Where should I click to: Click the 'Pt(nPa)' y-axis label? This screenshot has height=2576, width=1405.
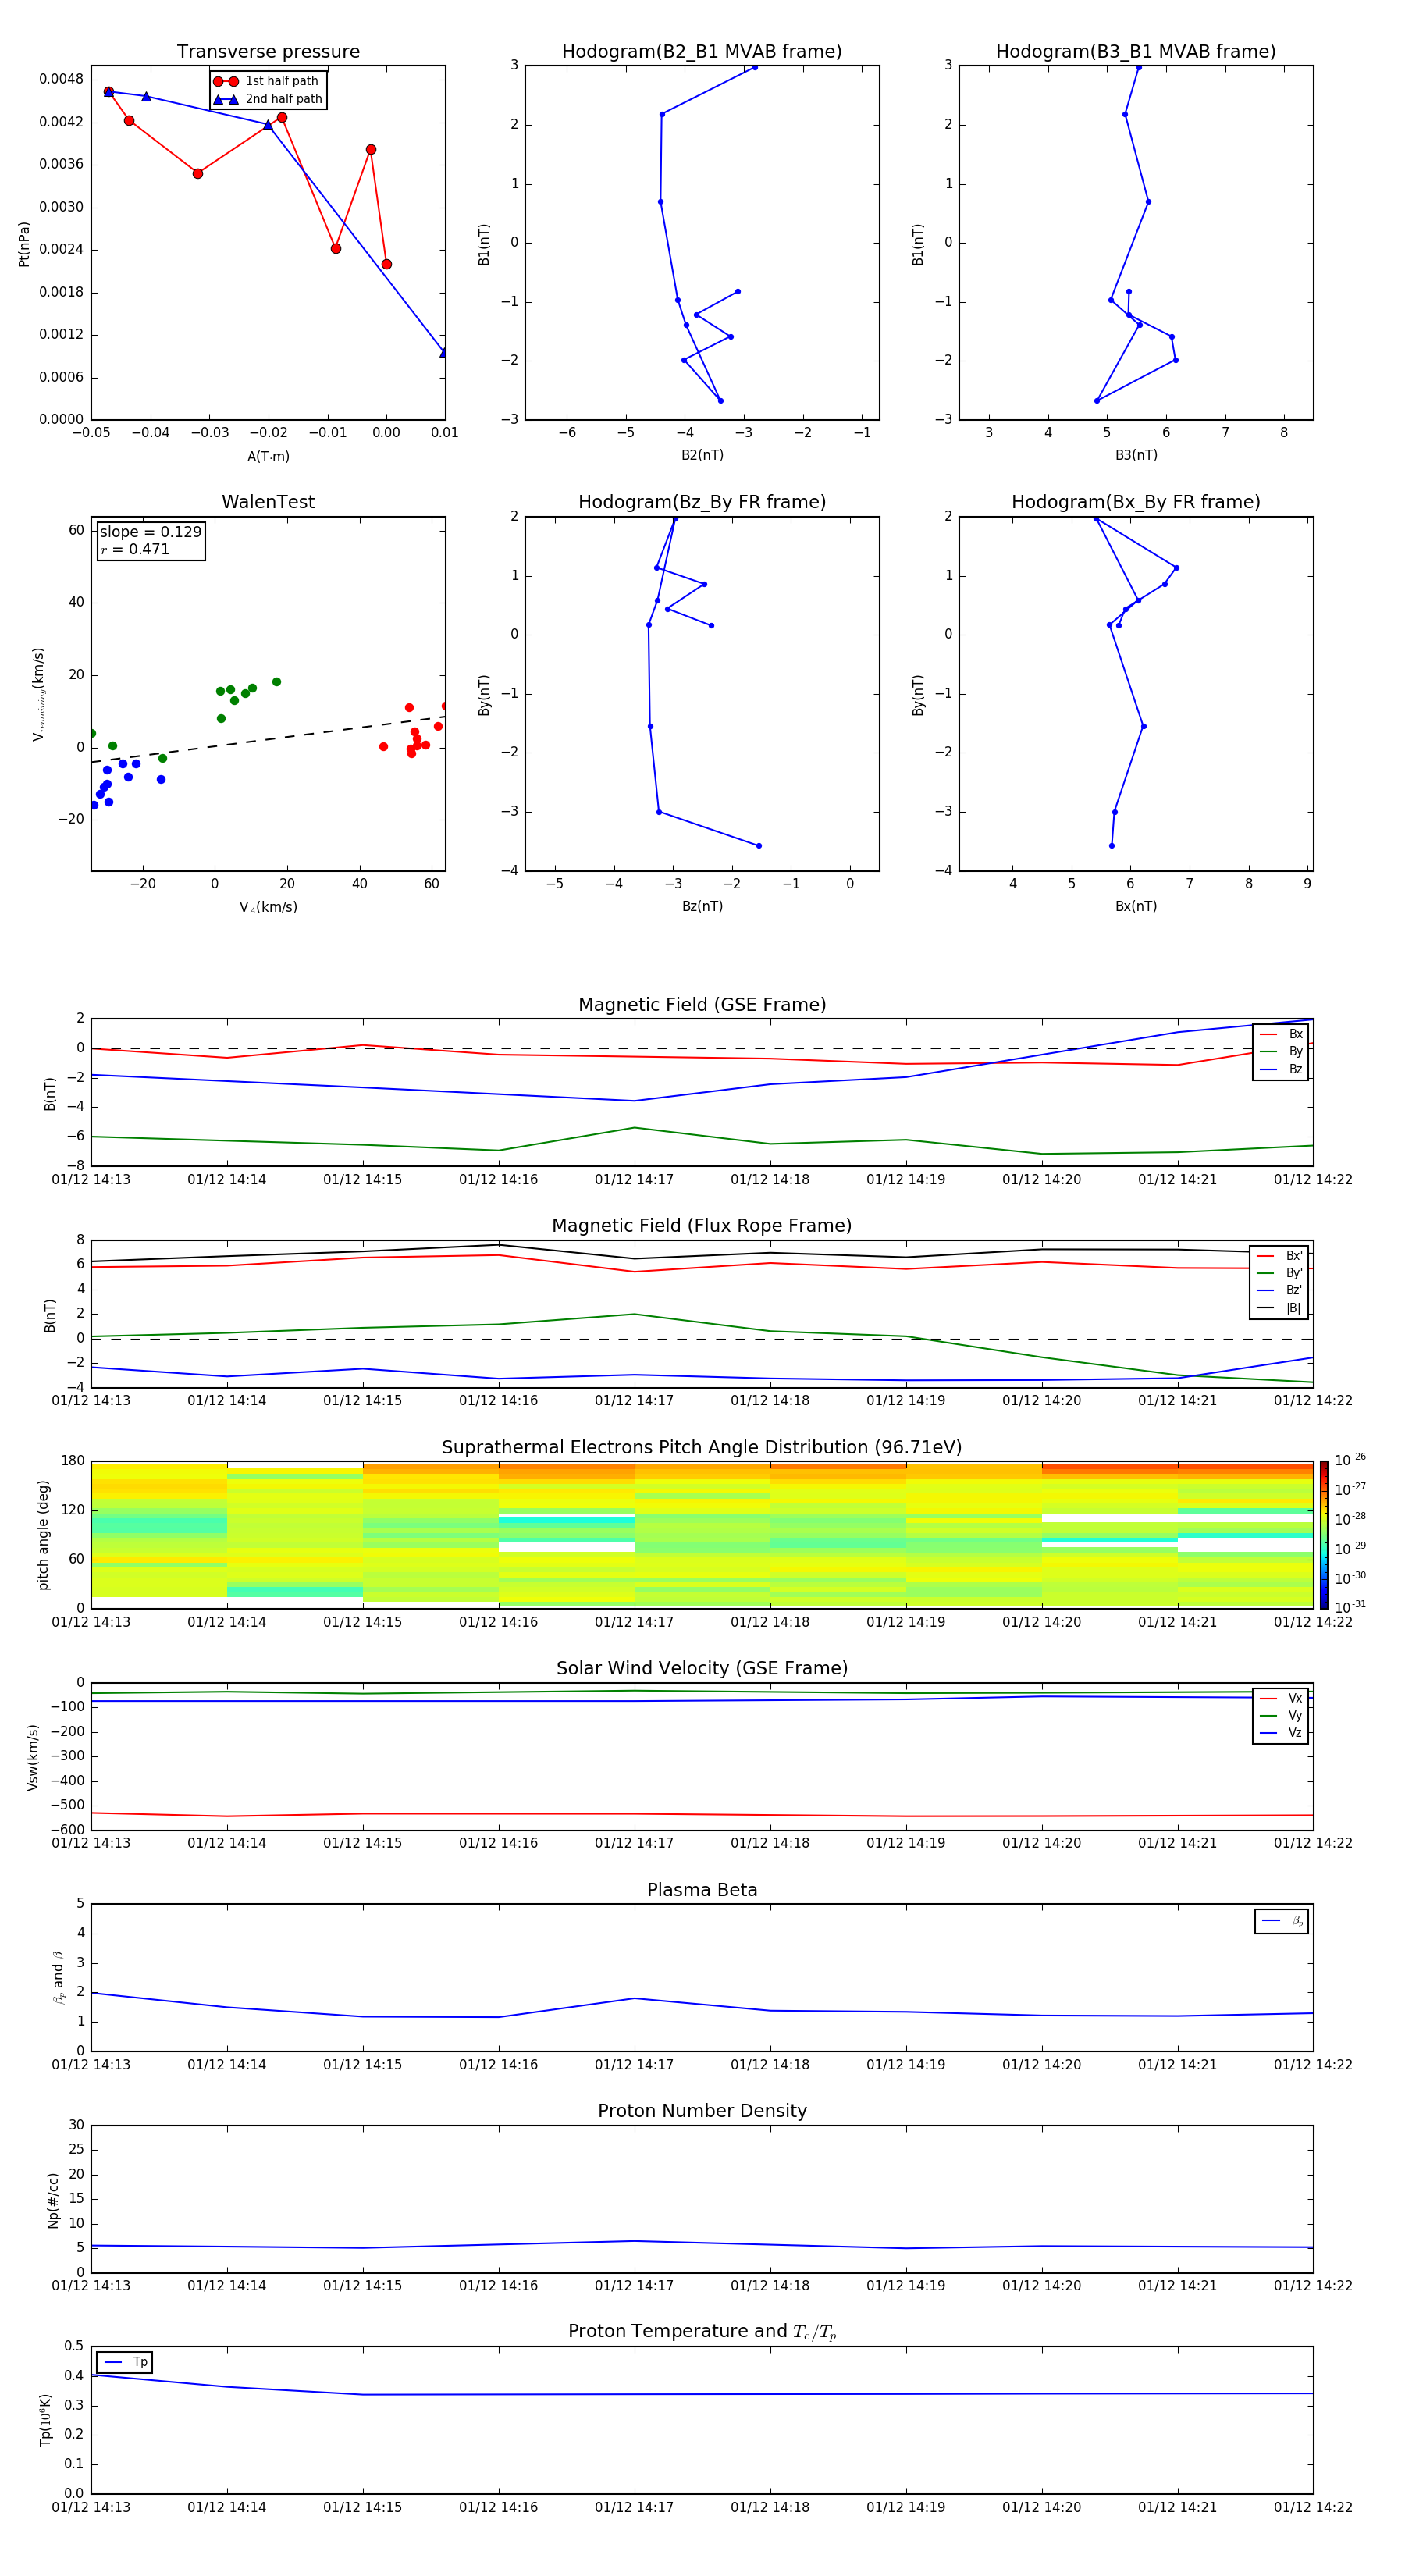[24, 244]
